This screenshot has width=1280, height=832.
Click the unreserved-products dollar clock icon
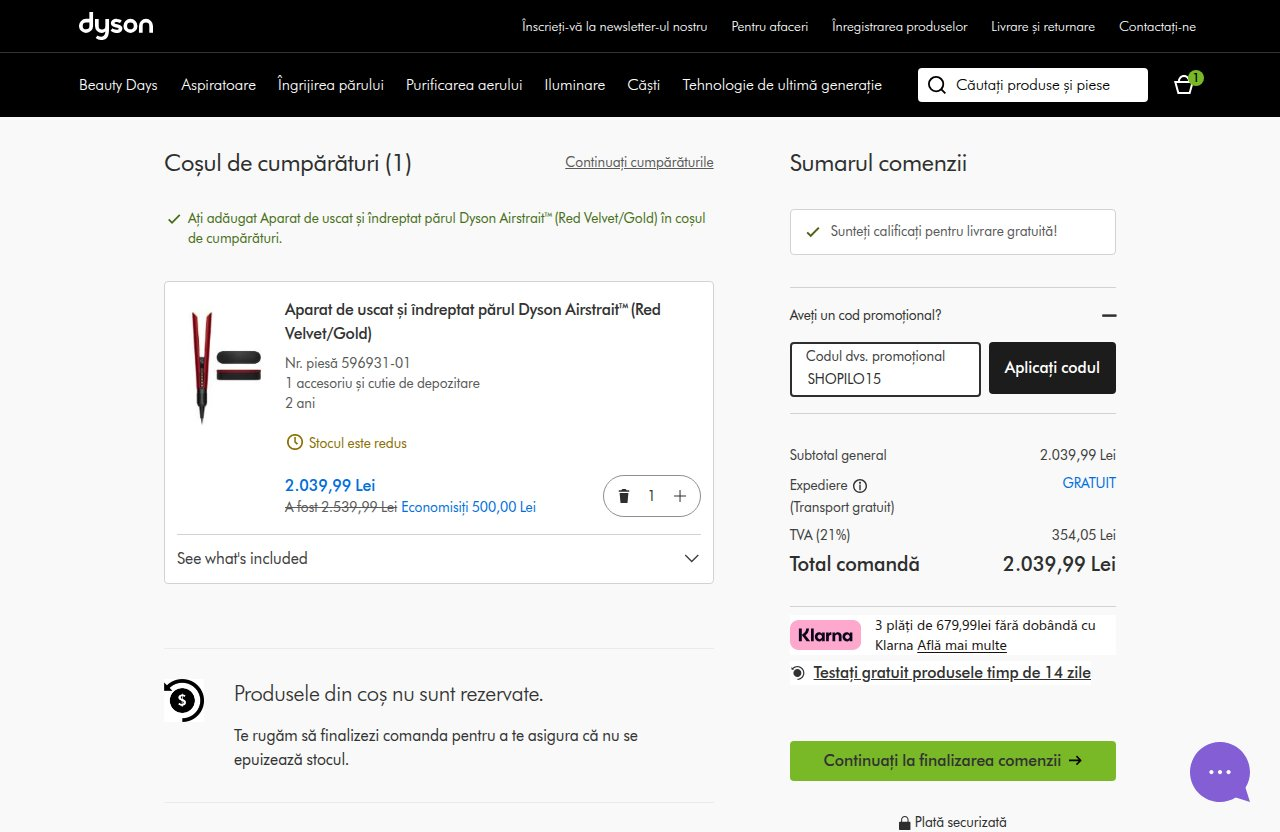pos(183,700)
